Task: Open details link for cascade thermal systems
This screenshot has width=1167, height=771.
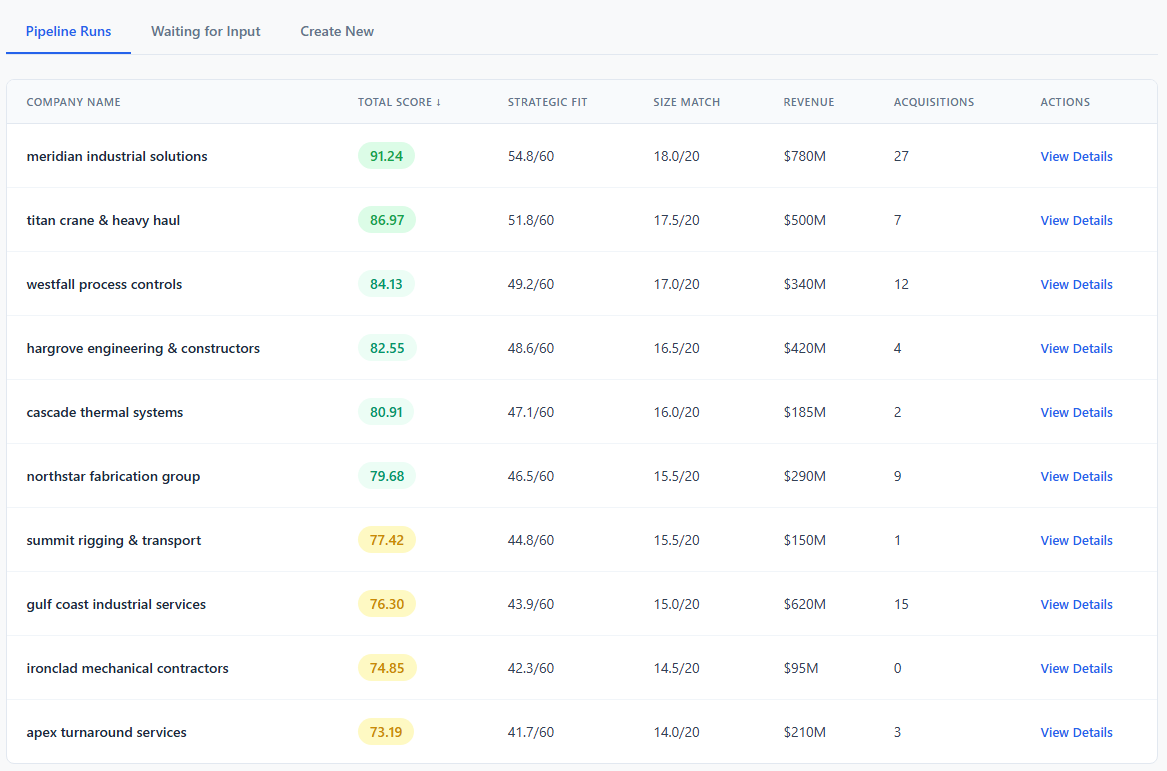Action: pos(1076,412)
